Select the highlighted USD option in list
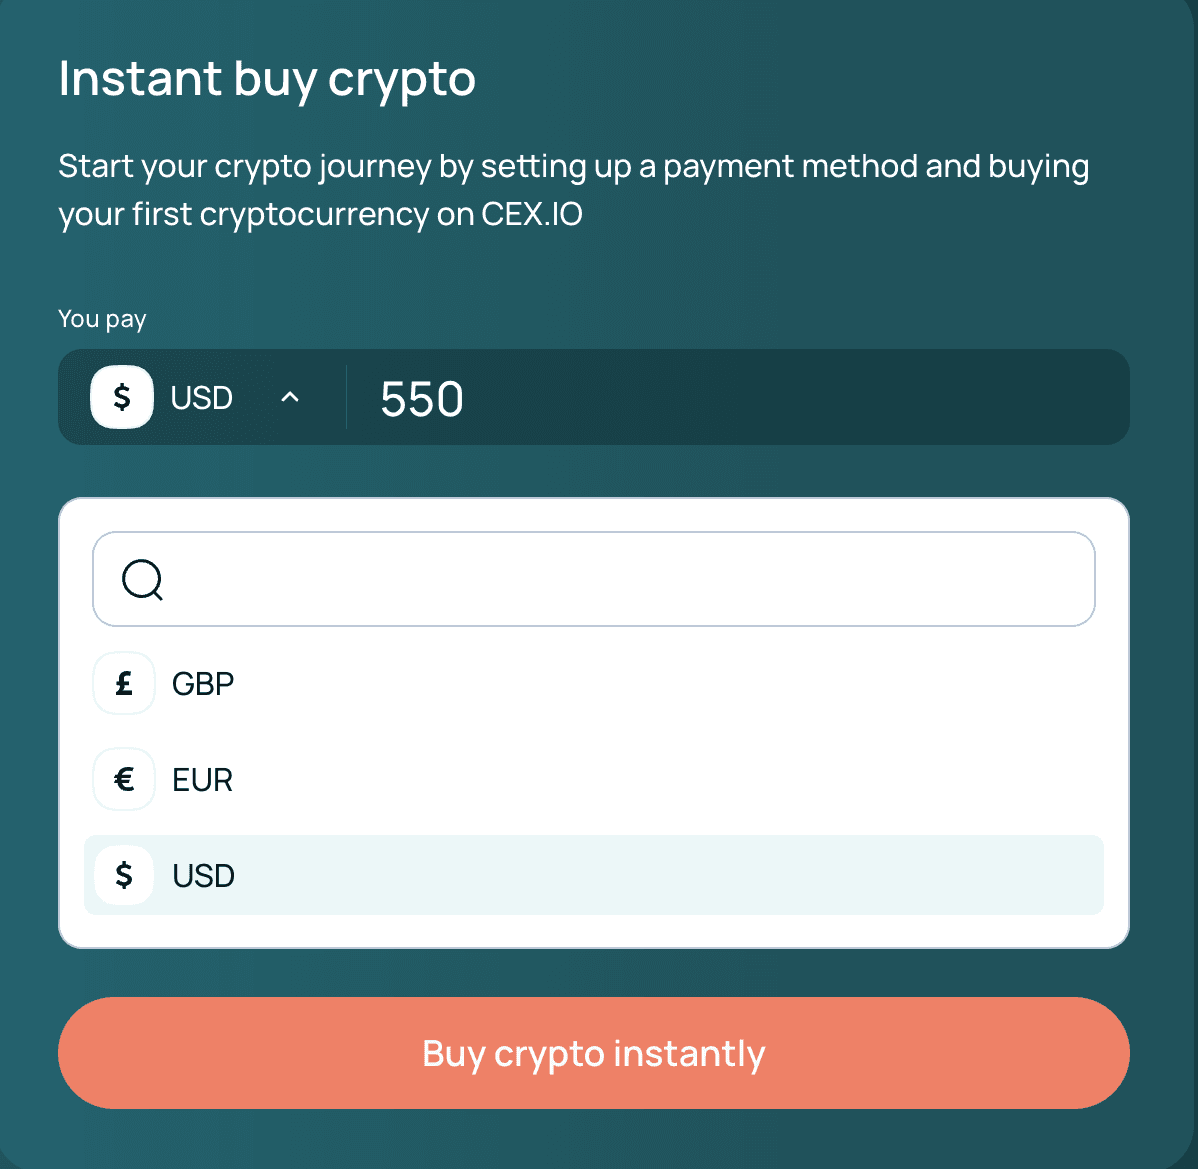Screen dimensions: 1198x1169 click(x=594, y=875)
